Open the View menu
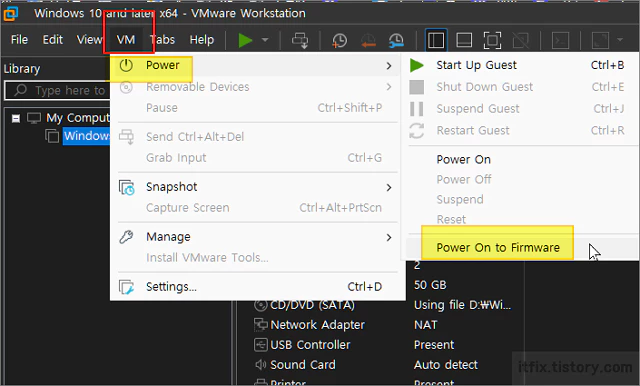Image resolution: width=640 pixels, height=386 pixels. coord(89,40)
